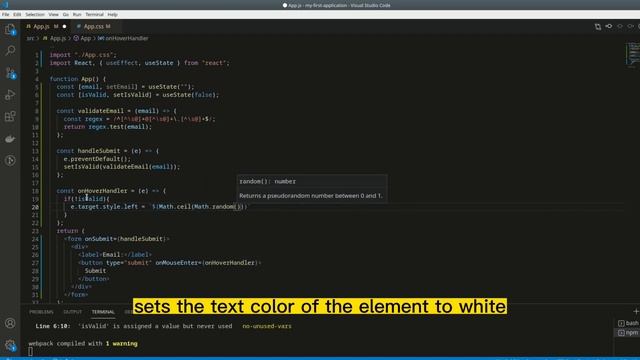Click line number 20 in the gutter
640x360 pixels.
pos(35,207)
